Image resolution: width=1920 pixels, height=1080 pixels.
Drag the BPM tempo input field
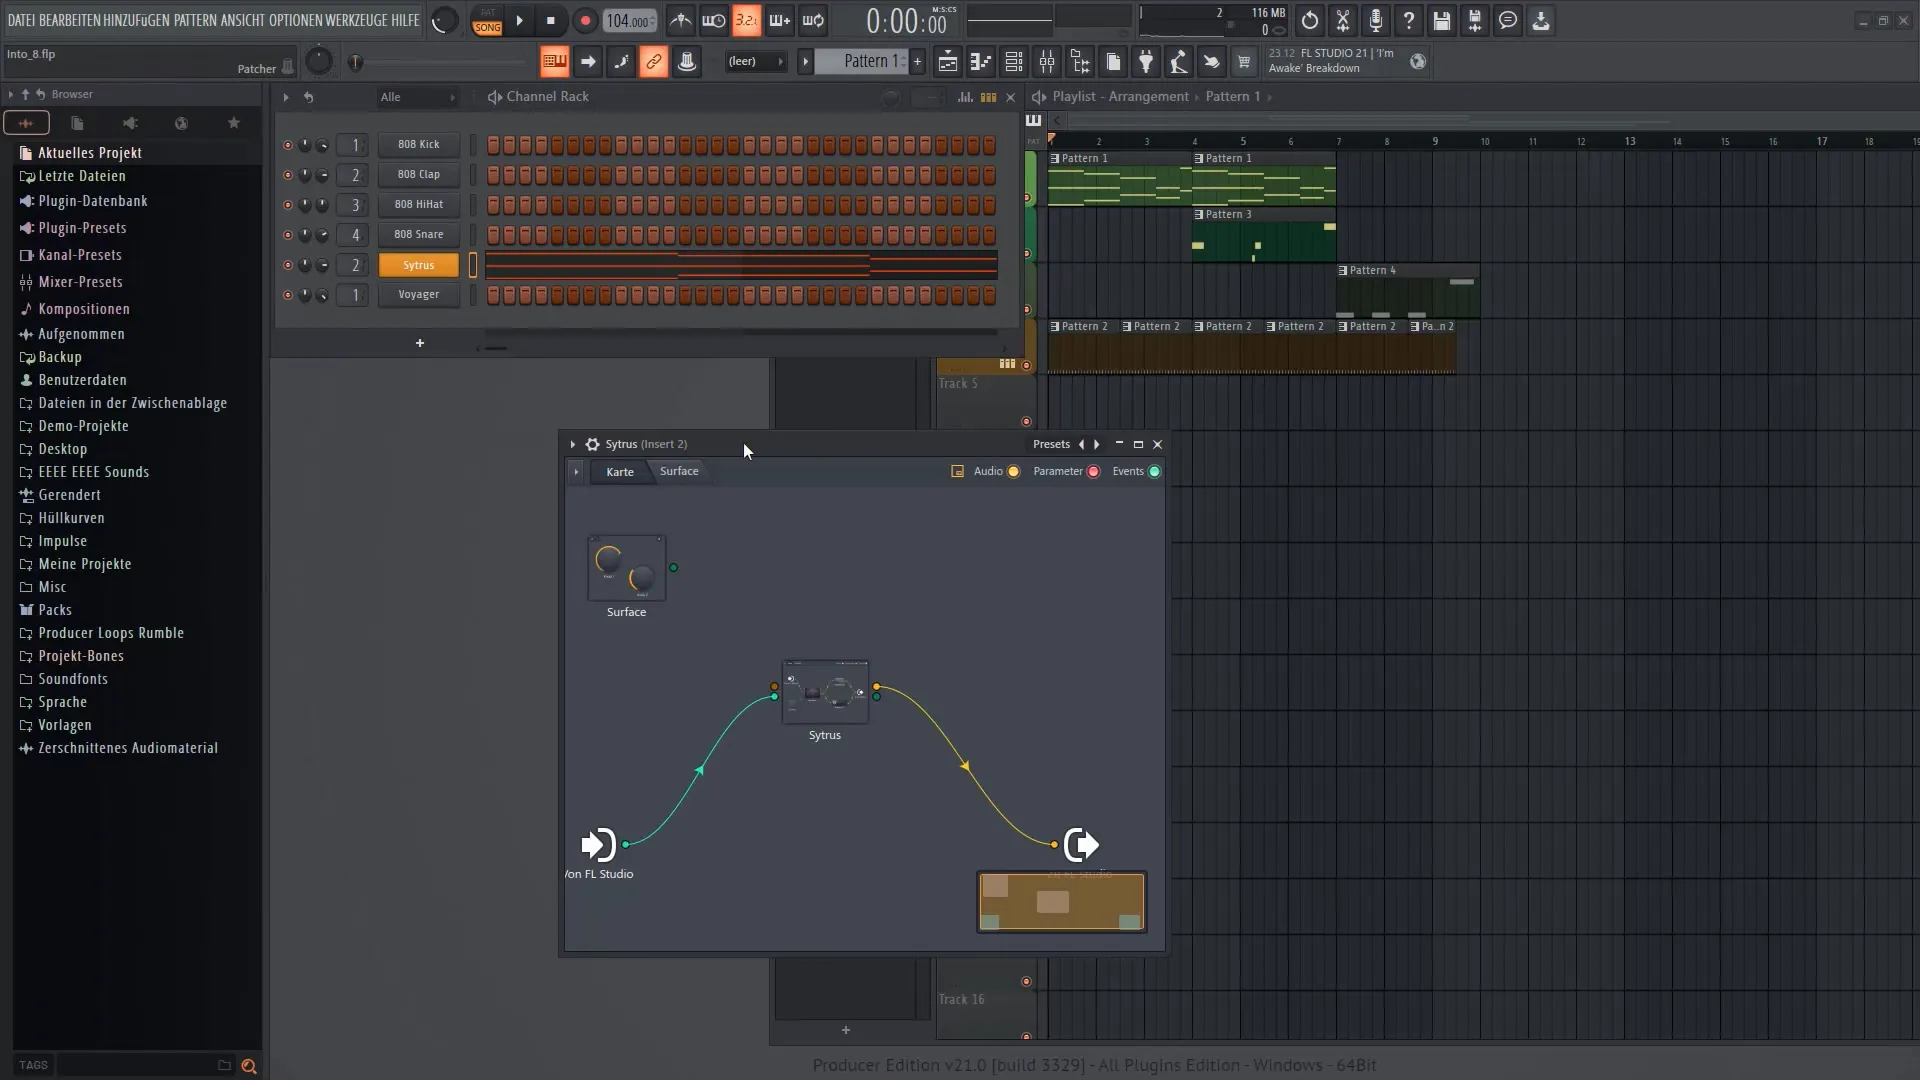[629, 18]
